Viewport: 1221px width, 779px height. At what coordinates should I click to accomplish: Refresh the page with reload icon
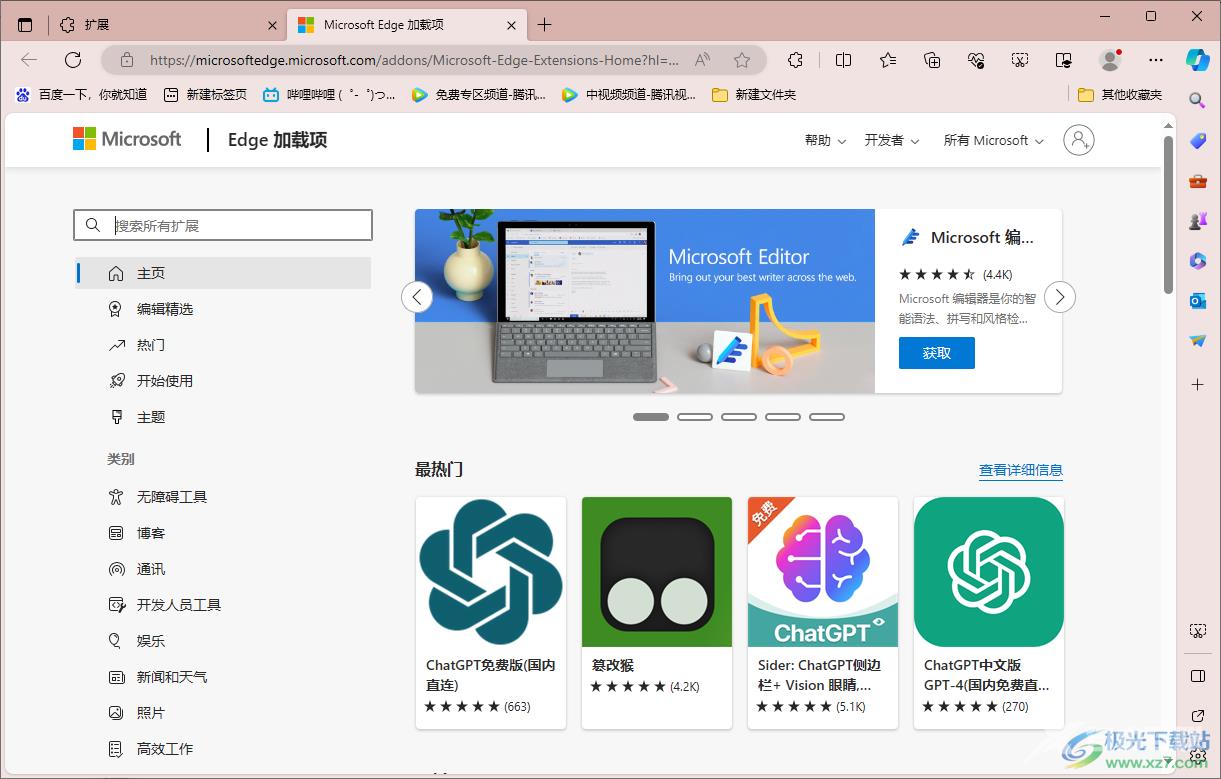tap(73, 60)
